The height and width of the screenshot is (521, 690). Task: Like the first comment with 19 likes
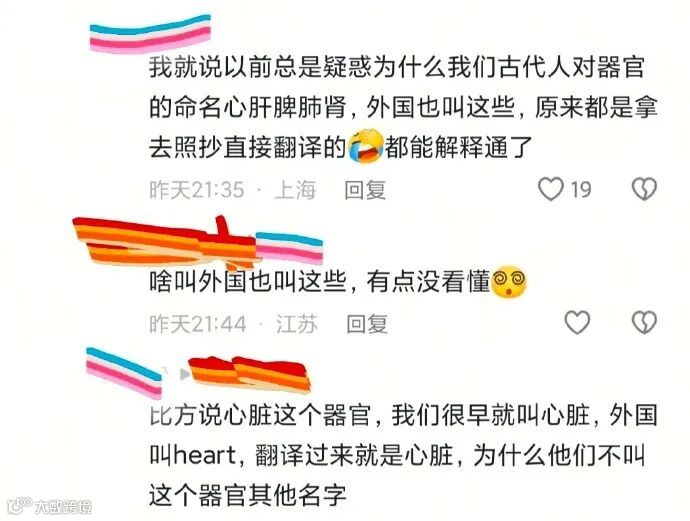click(551, 189)
